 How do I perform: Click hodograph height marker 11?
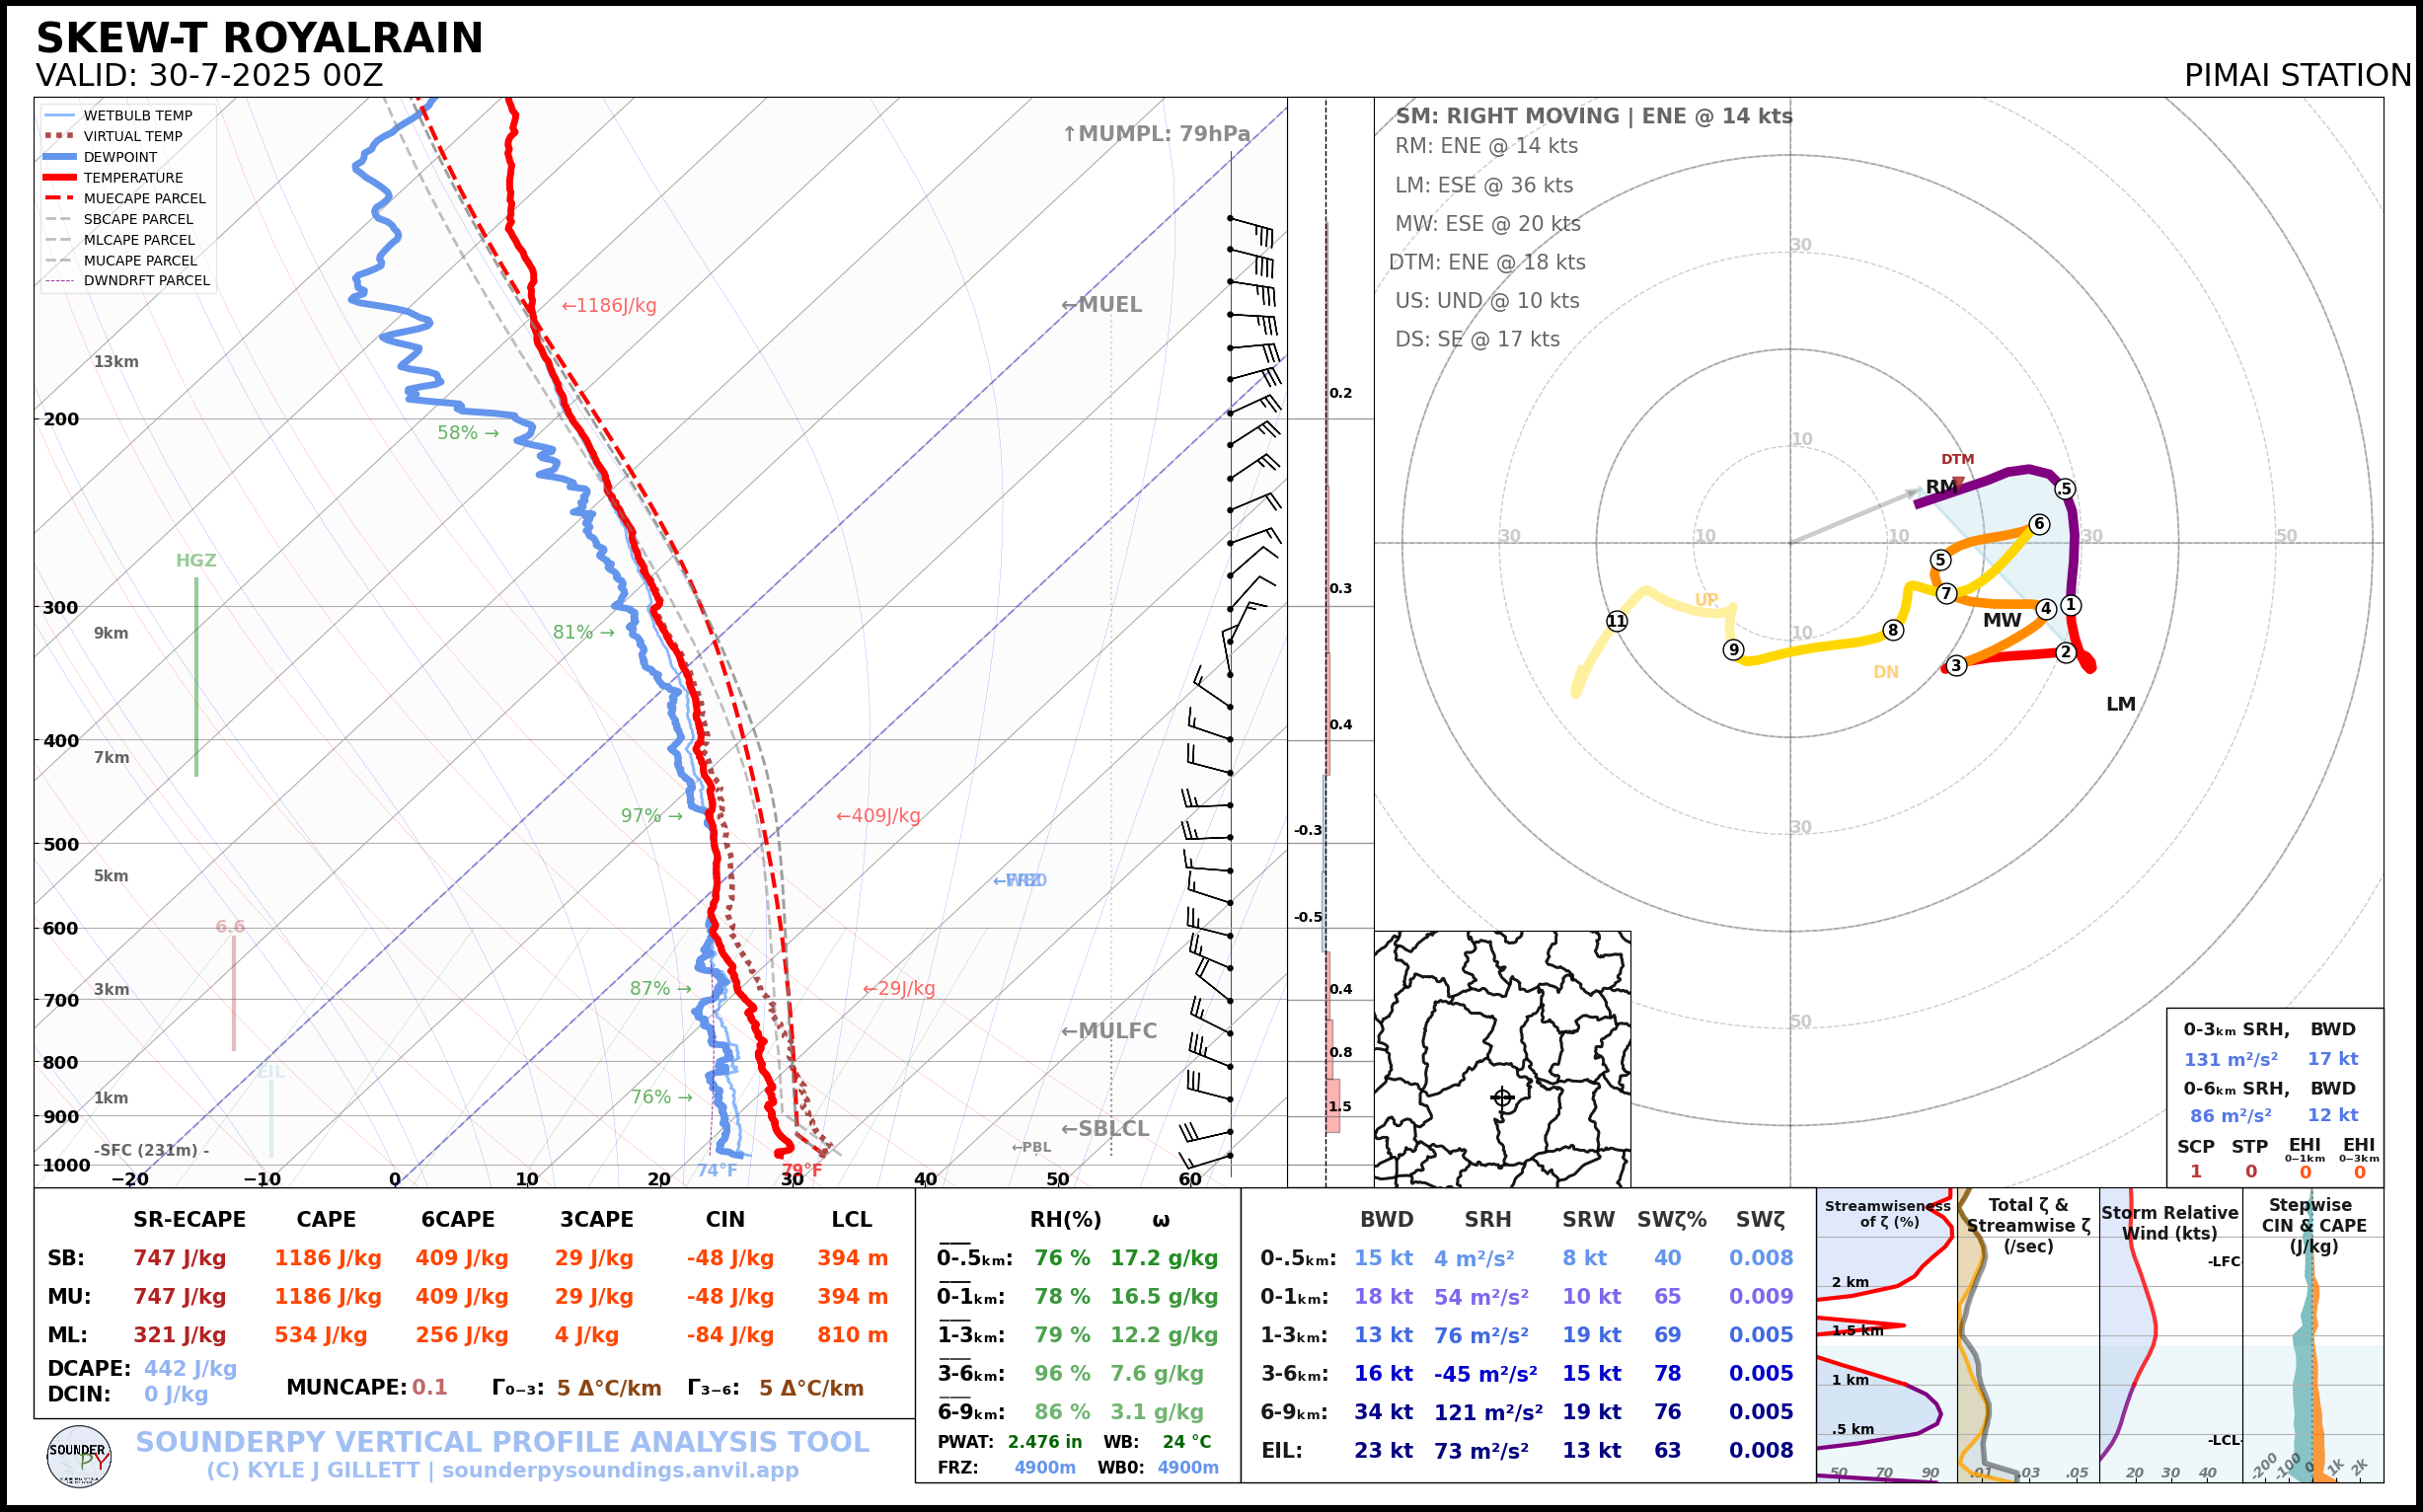click(1617, 621)
